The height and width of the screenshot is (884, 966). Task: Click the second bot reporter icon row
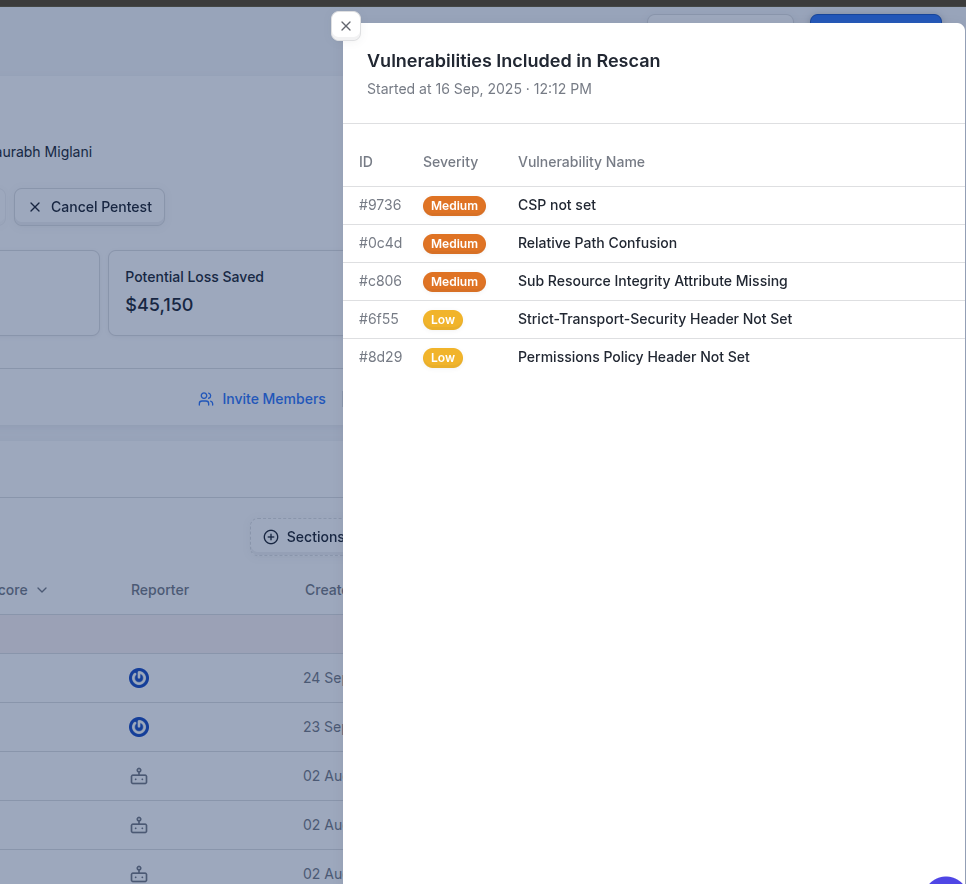(139, 825)
